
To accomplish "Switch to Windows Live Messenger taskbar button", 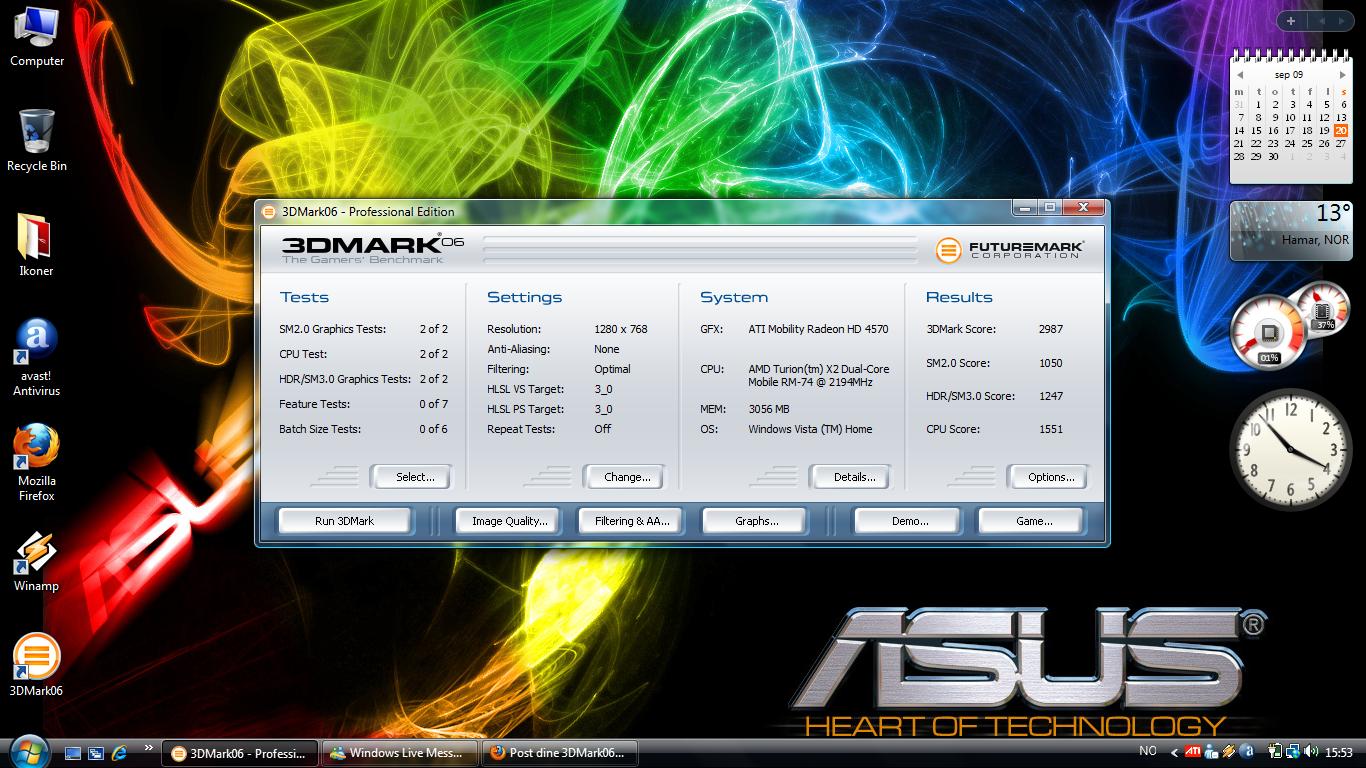I will click(399, 753).
